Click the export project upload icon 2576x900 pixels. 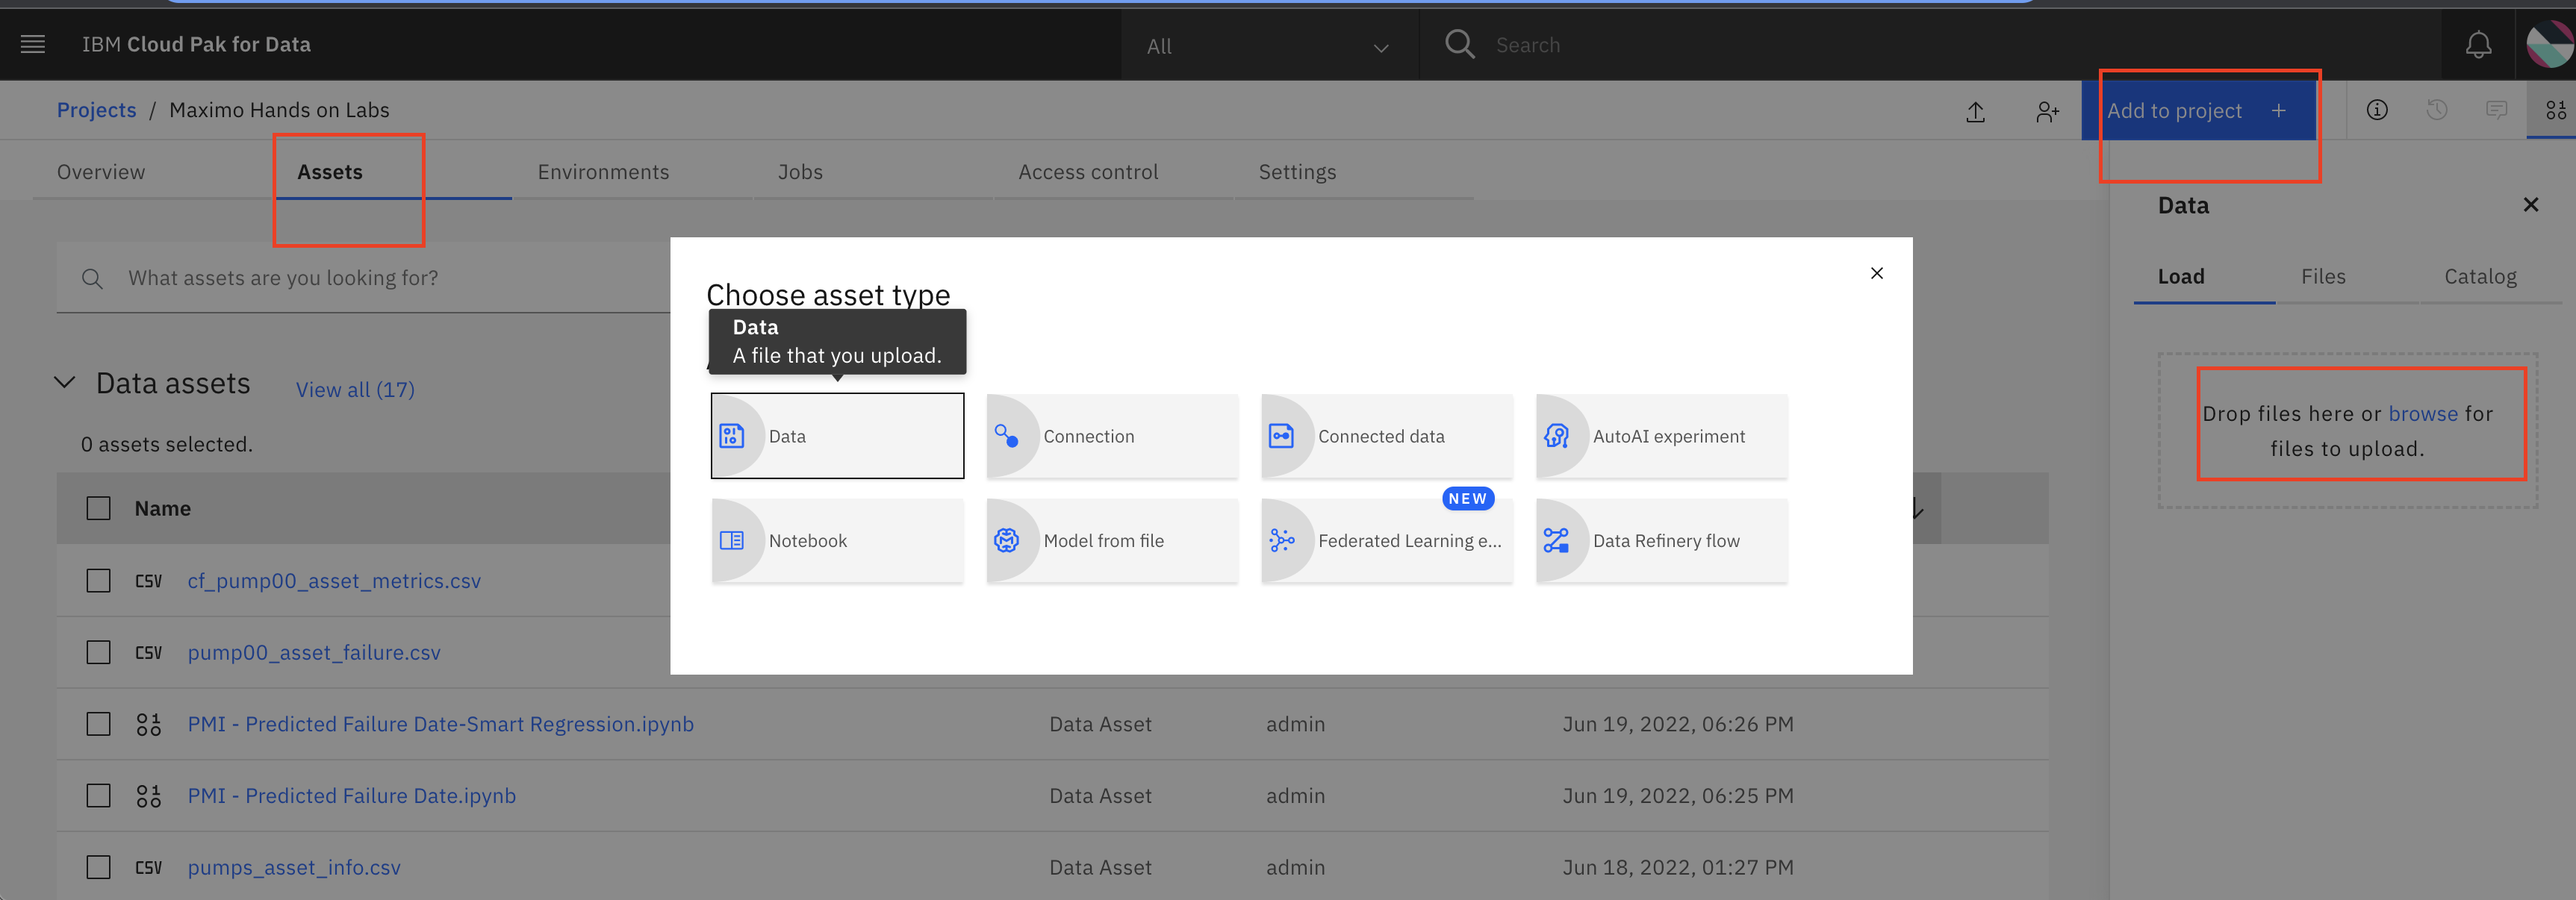[1975, 111]
